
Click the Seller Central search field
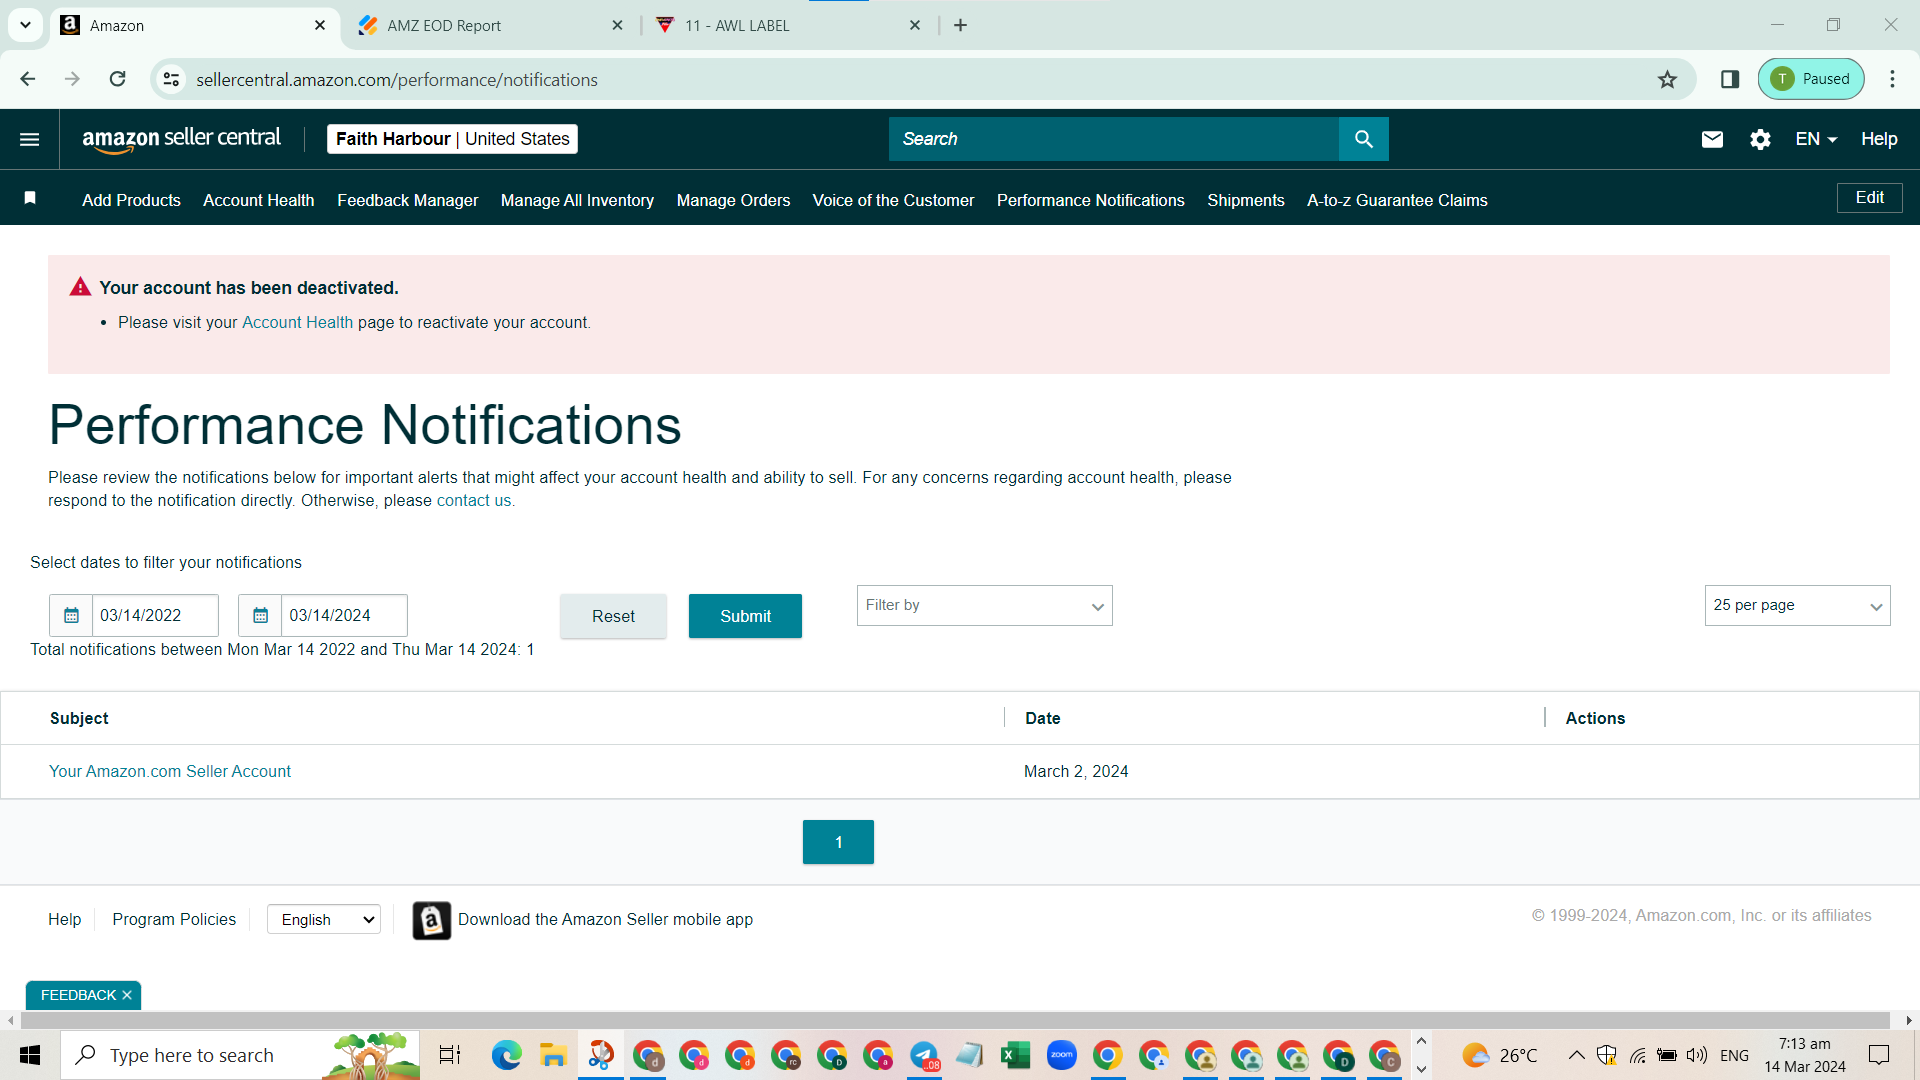(1113, 139)
